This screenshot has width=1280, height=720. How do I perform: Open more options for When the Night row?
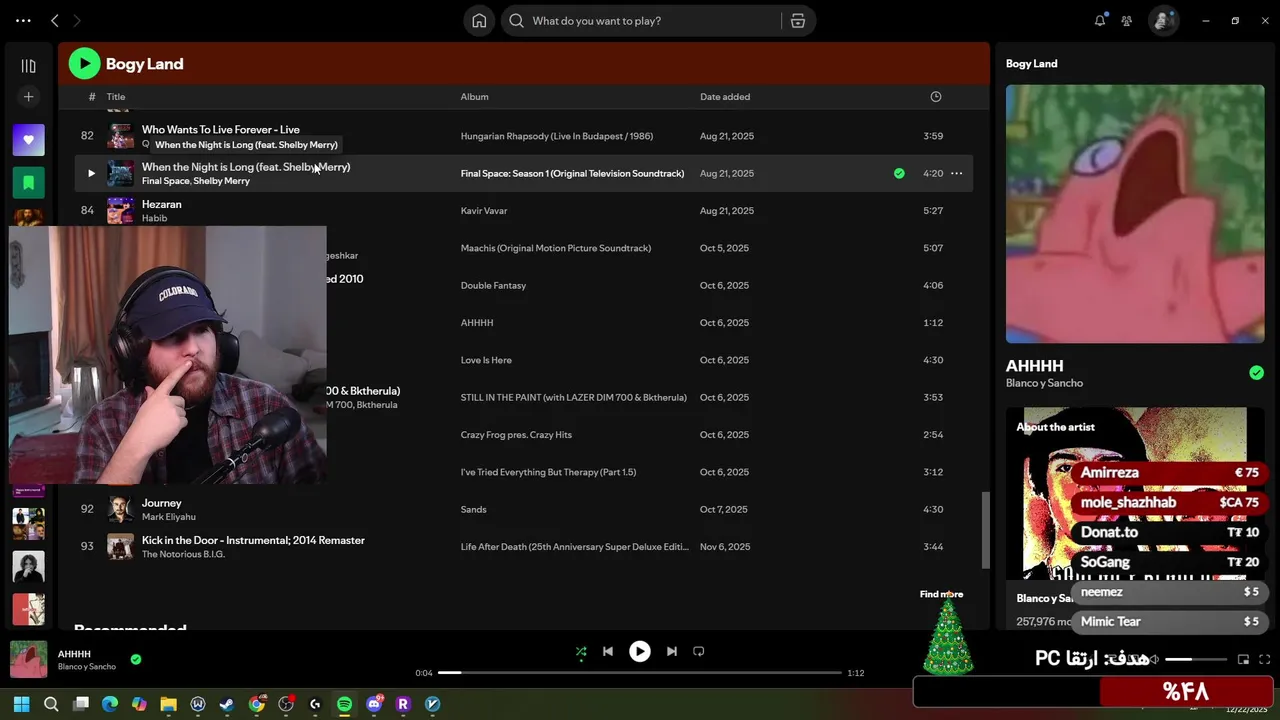tap(956, 173)
